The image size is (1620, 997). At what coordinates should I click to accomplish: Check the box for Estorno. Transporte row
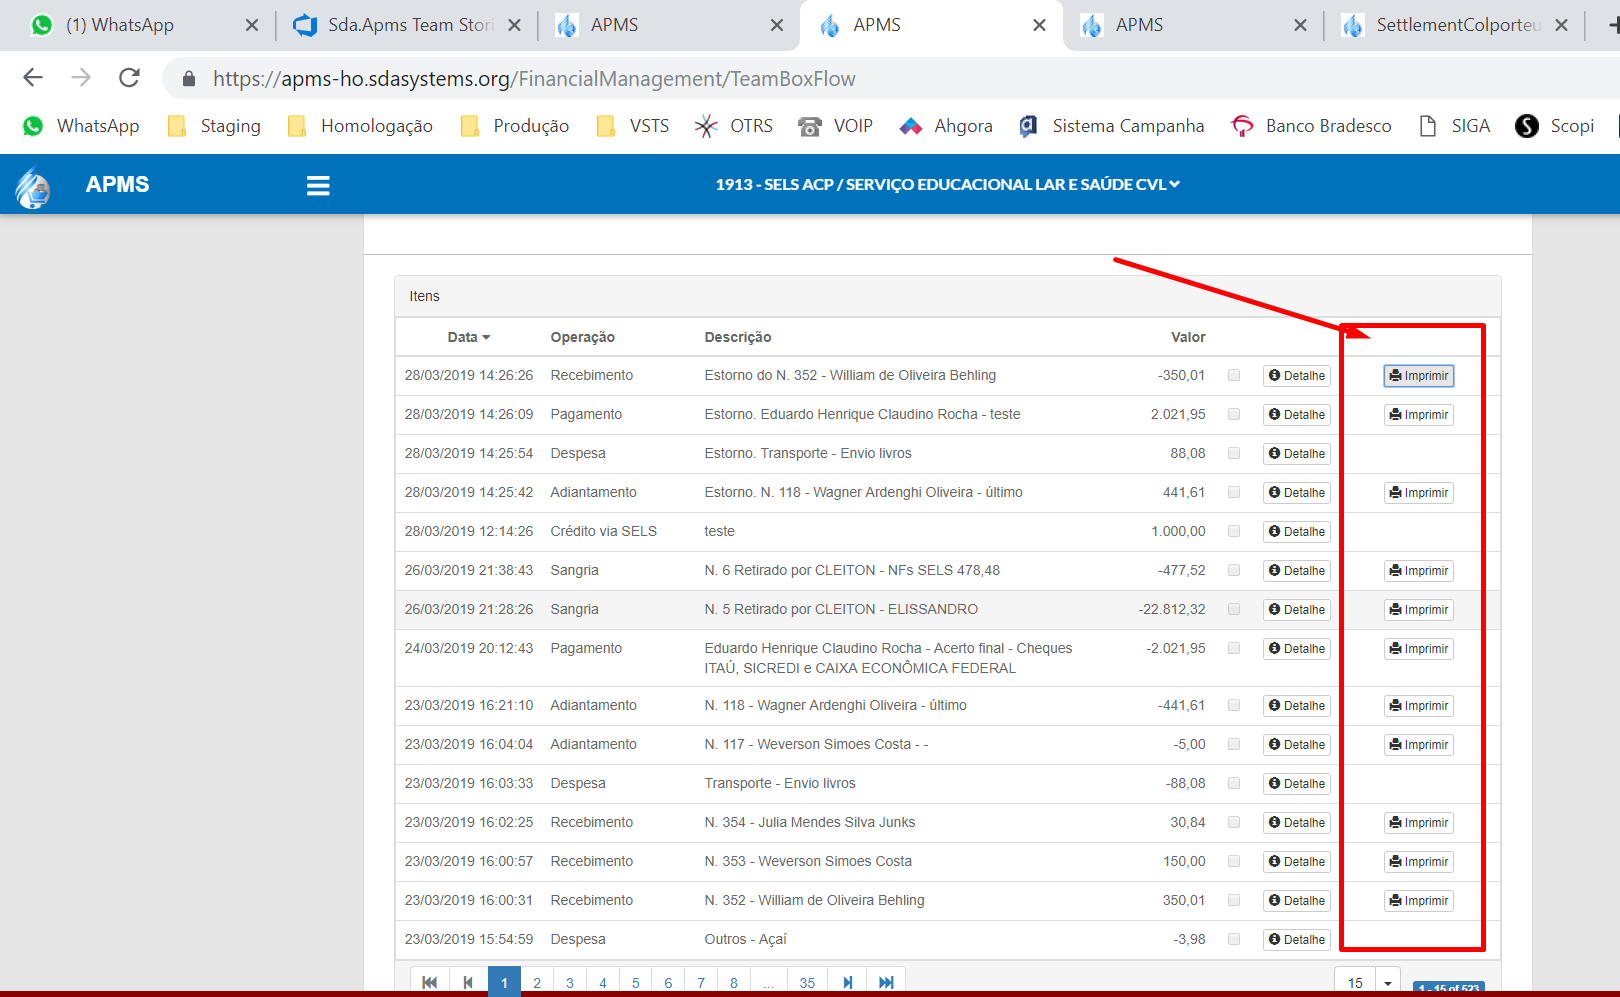pyautogui.click(x=1234, y=454)
